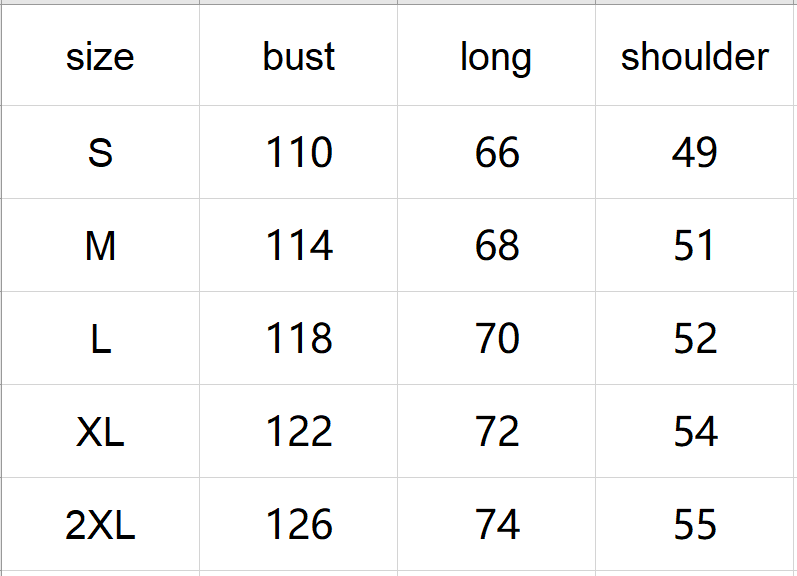Image resolution: width=797 pixels, height=576 pixels.
Task: Select the cell showing 70
Action: [x=496, y=339]
